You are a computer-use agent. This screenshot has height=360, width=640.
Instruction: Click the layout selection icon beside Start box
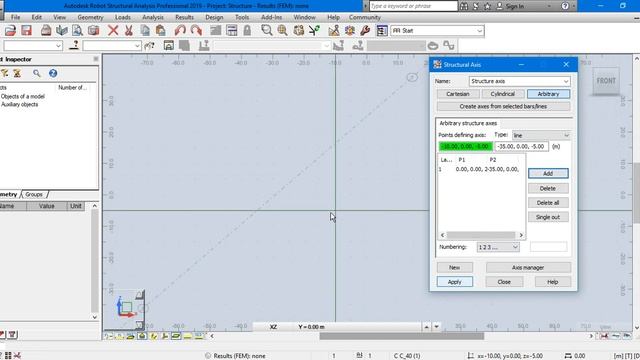point(382,31)
